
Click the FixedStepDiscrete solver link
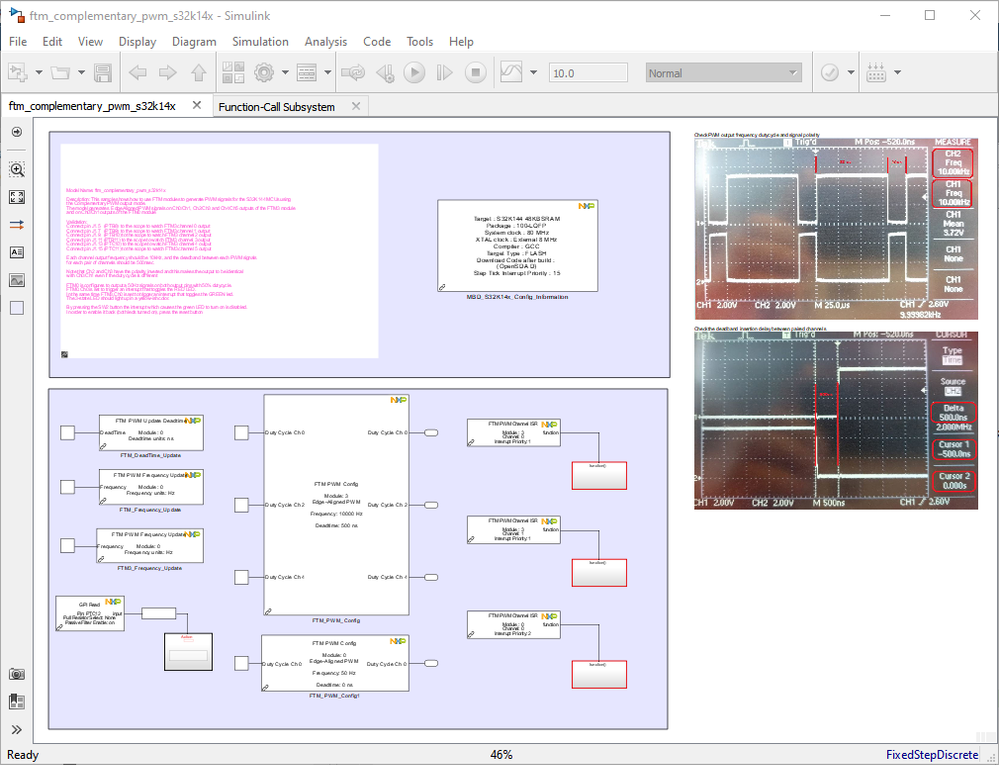[932, 755]
